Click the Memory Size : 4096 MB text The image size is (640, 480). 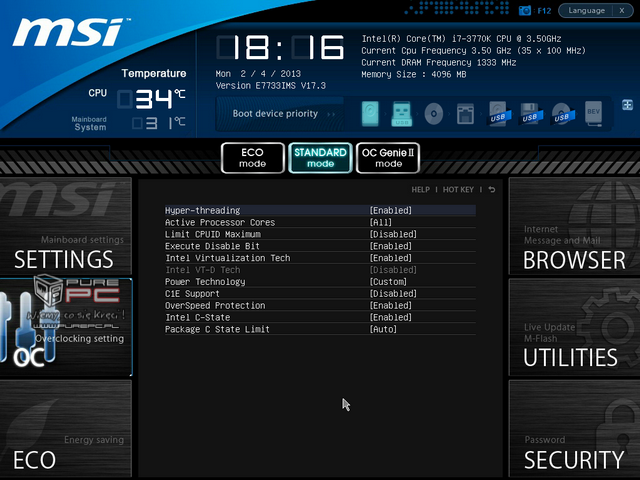pos(413,74)
